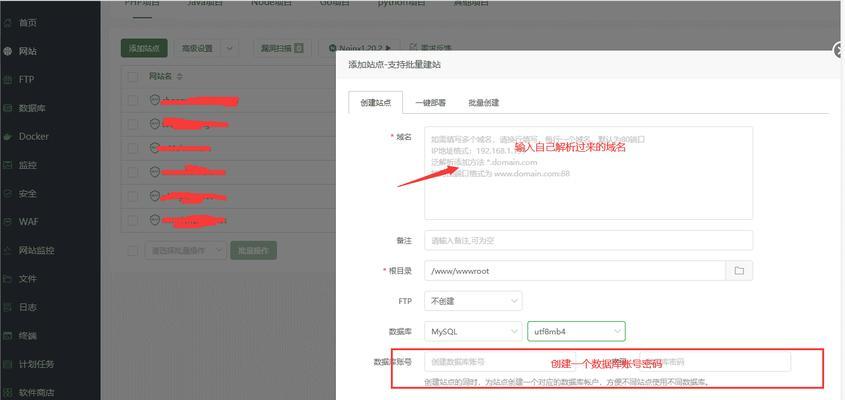Click the shield icon in the fifth site row
Image resolution: width=845 pixels, height=400 pixels.
coord(155,196)
